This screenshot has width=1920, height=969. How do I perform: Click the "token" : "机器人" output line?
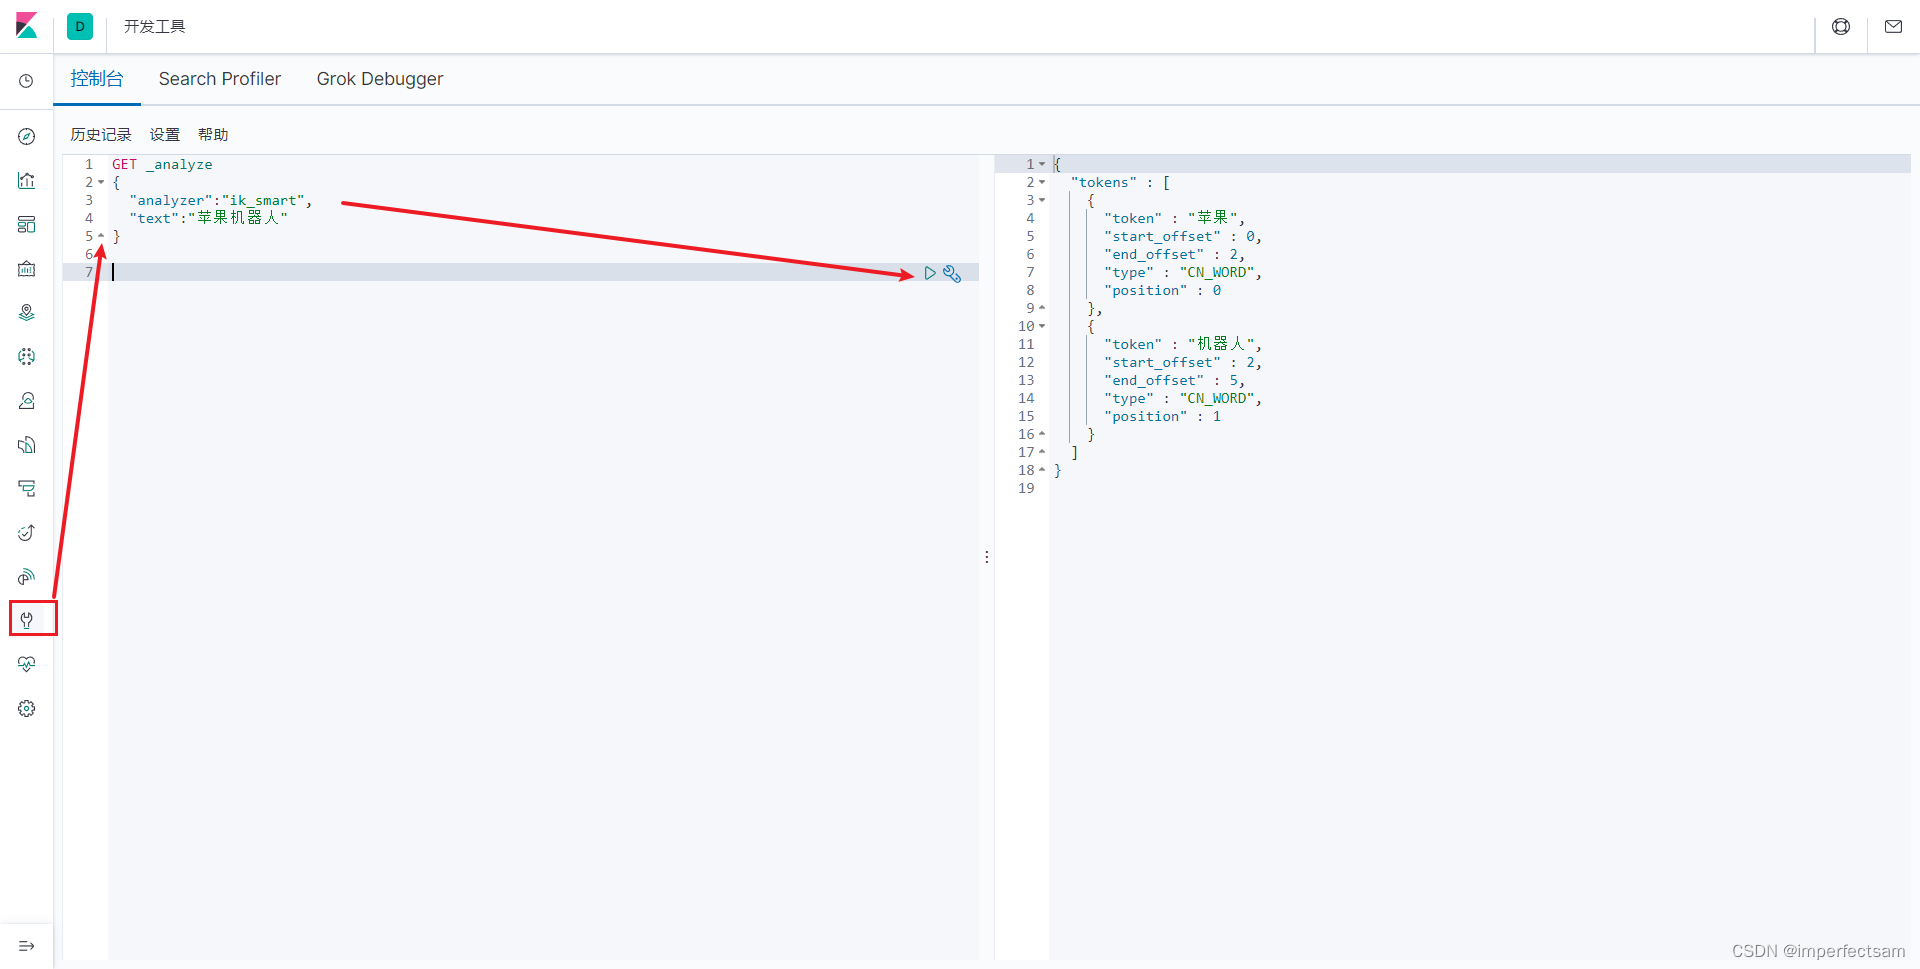1183,344
